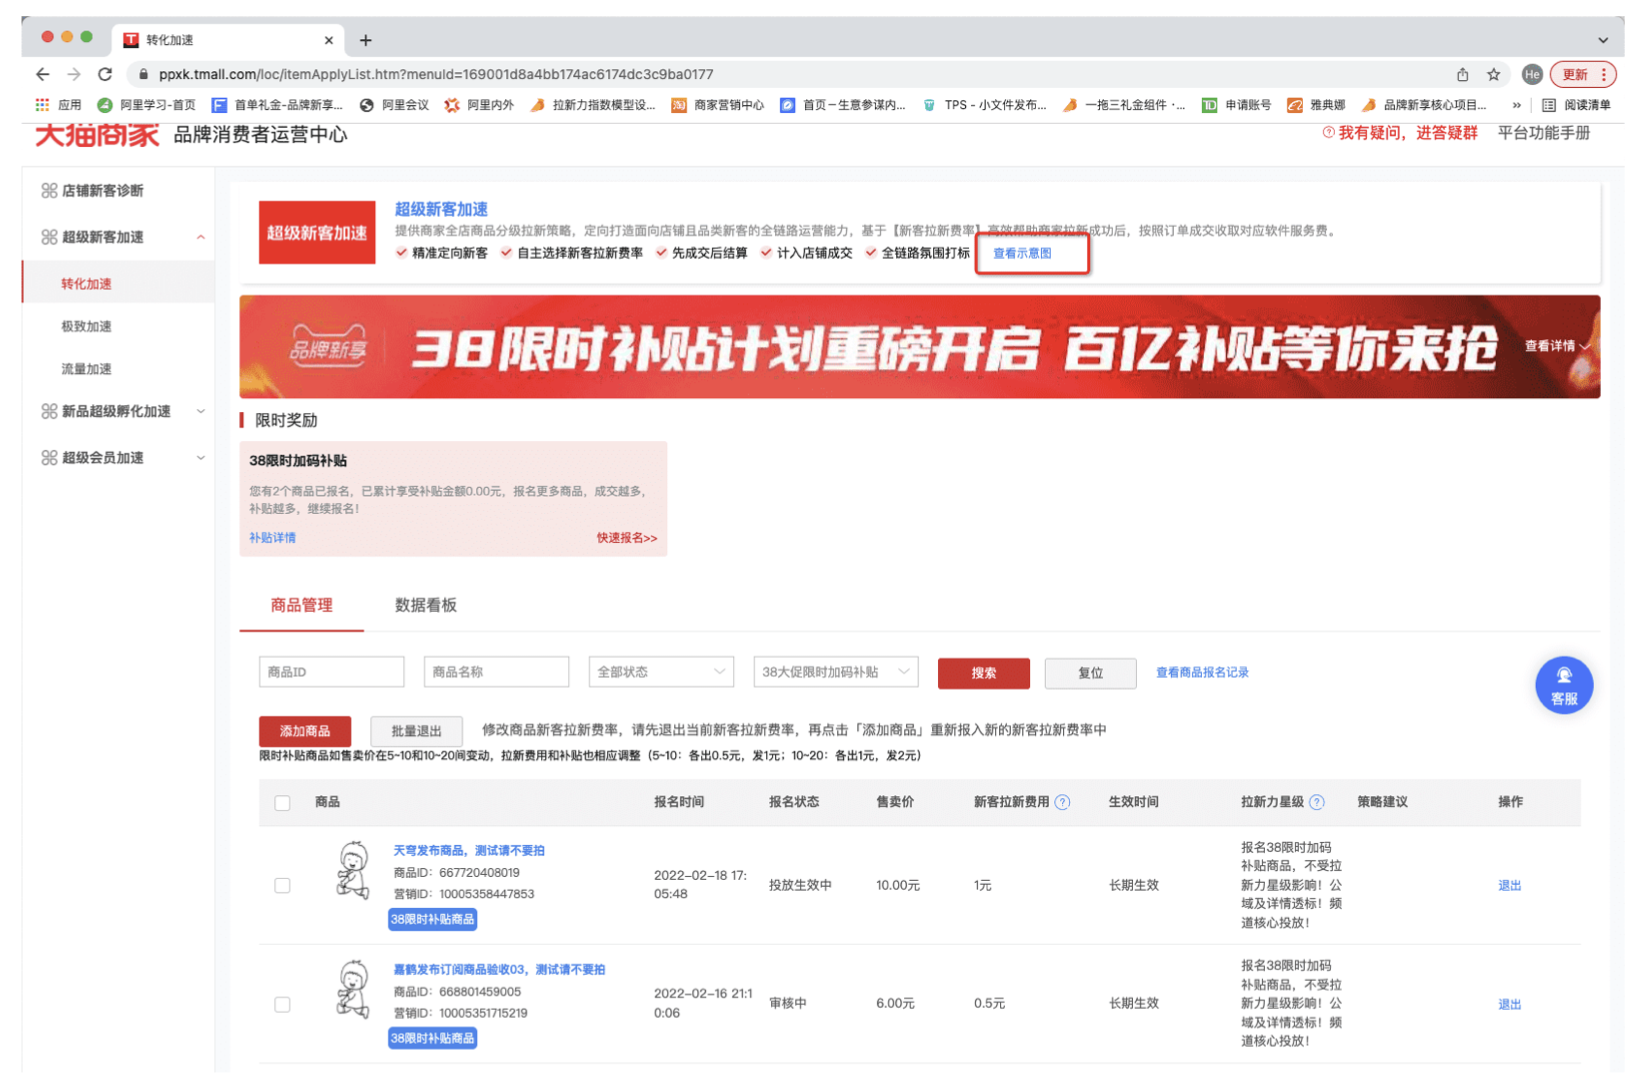Open the 全部状态 dropdown

[x=661, y=672]
